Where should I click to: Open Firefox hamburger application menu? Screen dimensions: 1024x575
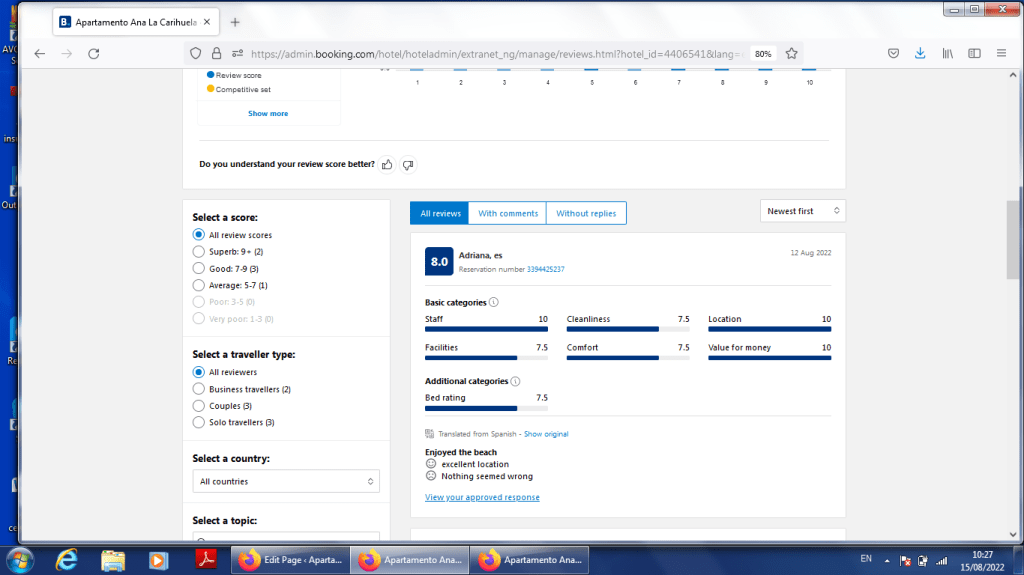pos(1001,54)
